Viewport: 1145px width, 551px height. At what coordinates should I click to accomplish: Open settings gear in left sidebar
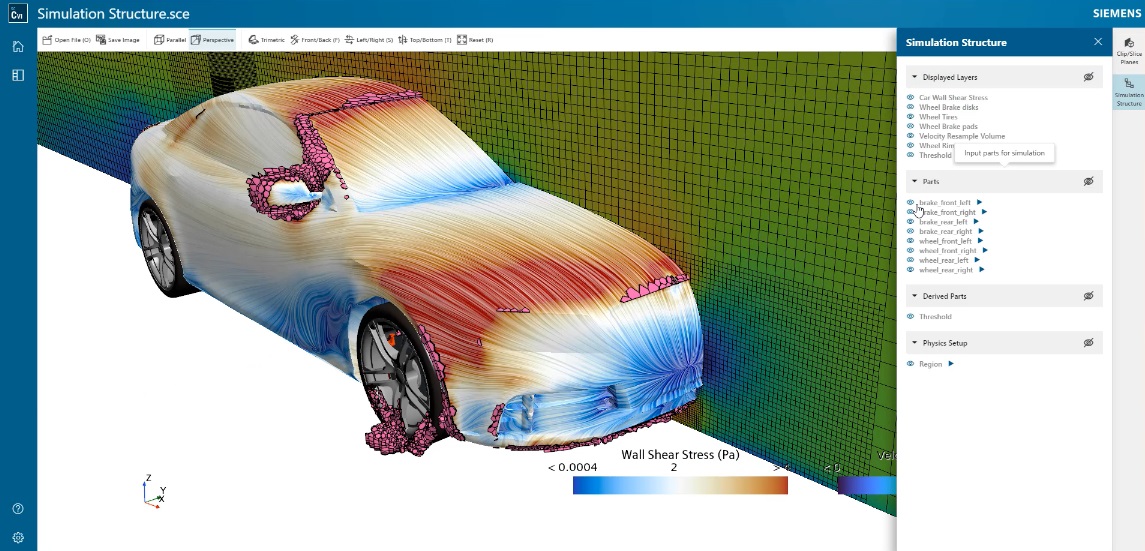[x=18, y=537]
